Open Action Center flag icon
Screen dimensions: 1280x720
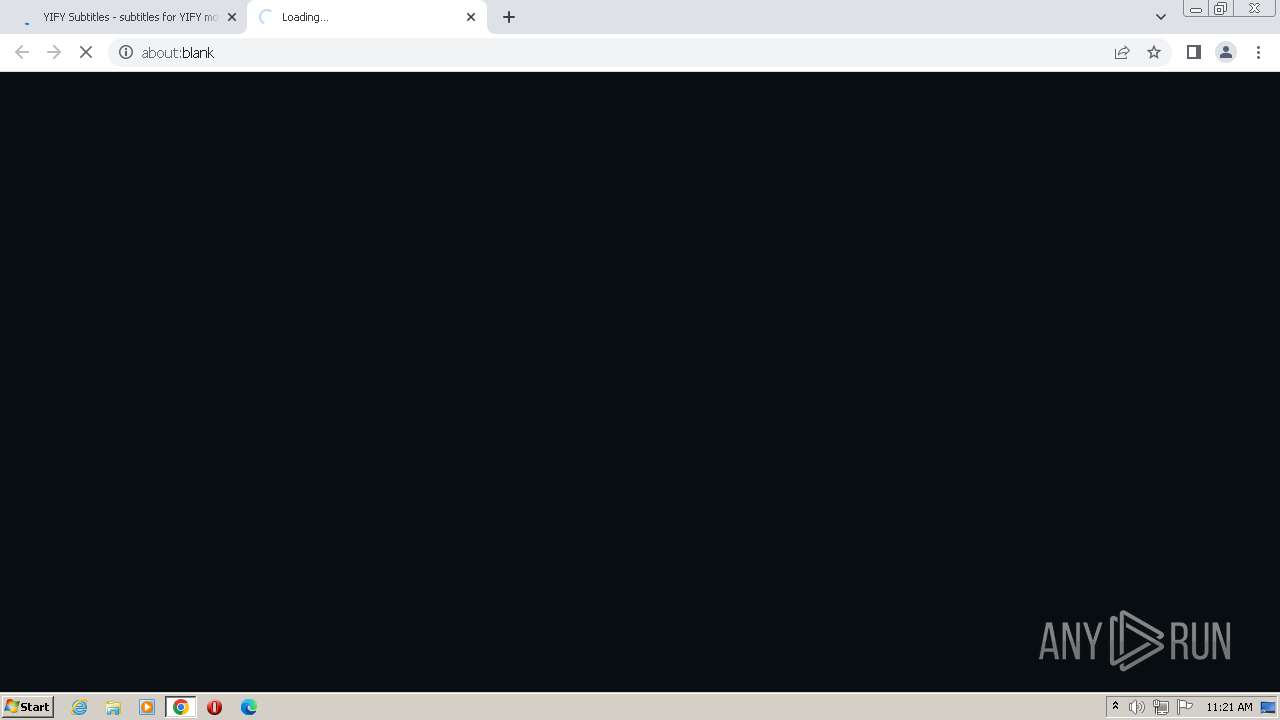(1185, 707)
